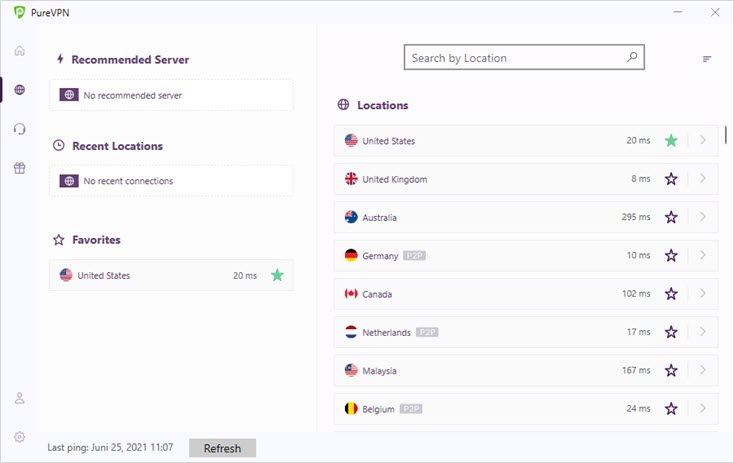Viewport: 734px width, 463px height.
Task: Favorite Belgium with its star
Action: pyautogui.click(x=671, y=409)
